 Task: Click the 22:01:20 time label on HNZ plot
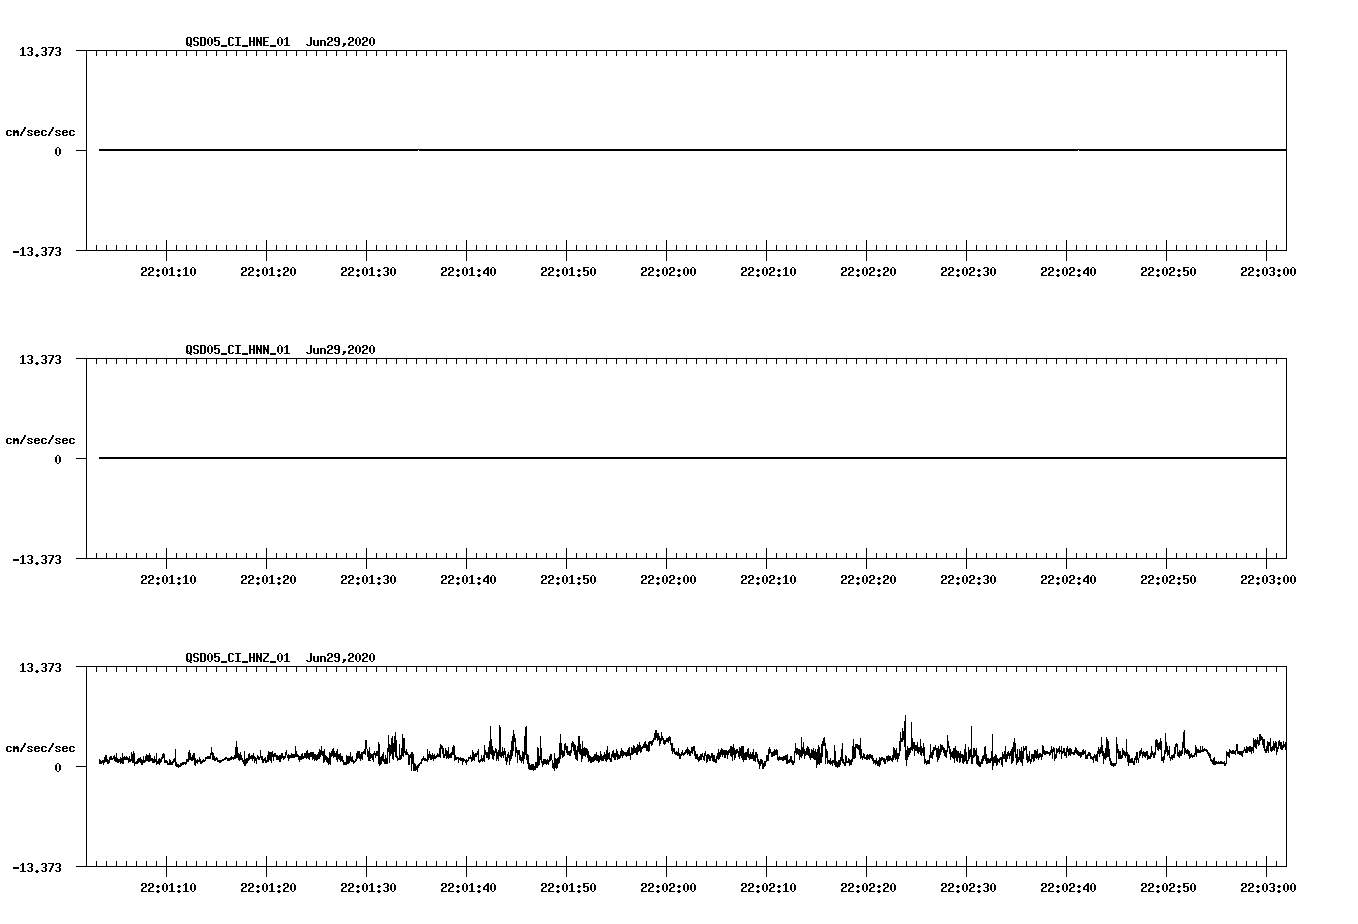coord(268,888)
